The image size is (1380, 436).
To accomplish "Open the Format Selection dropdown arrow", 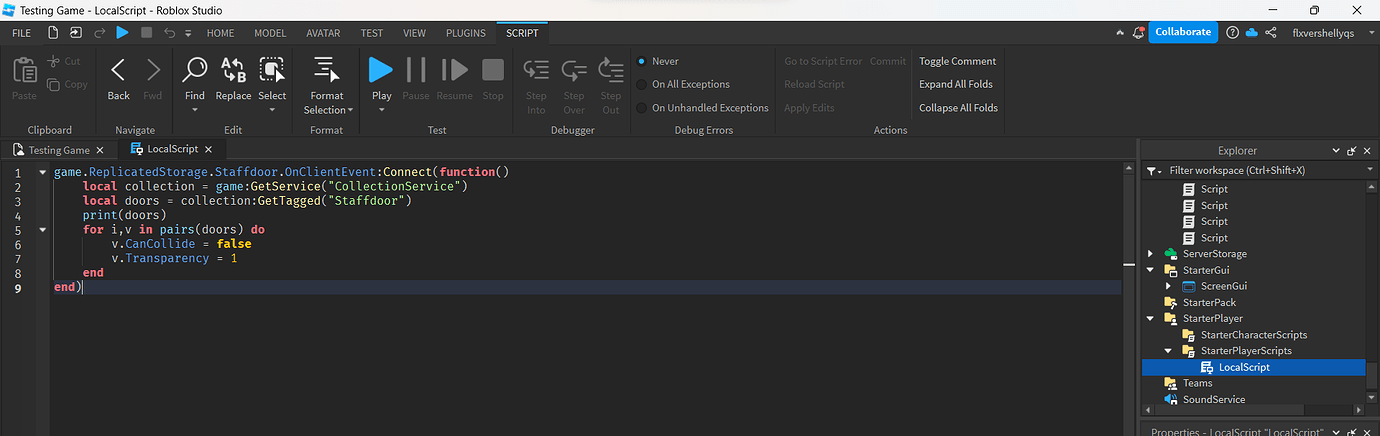I will [x=351, y=110].
